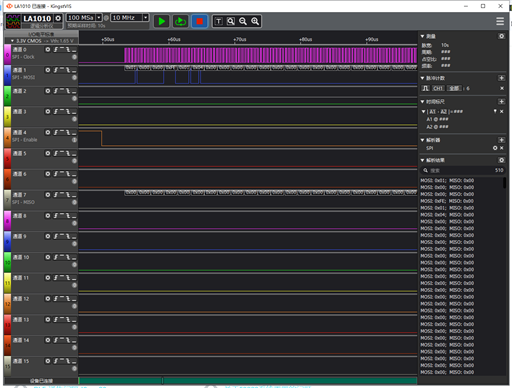Collapse the measurement panel section

(x=422, y=36)
